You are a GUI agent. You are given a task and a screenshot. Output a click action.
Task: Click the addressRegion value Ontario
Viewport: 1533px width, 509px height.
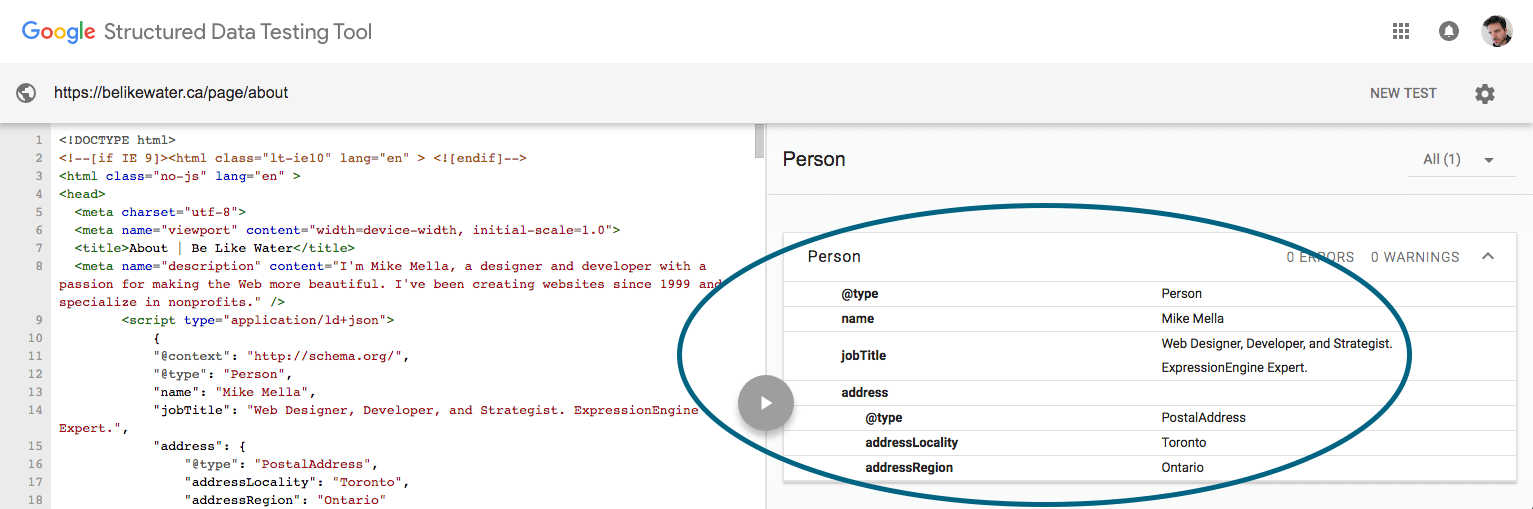tap(1182, 467)
